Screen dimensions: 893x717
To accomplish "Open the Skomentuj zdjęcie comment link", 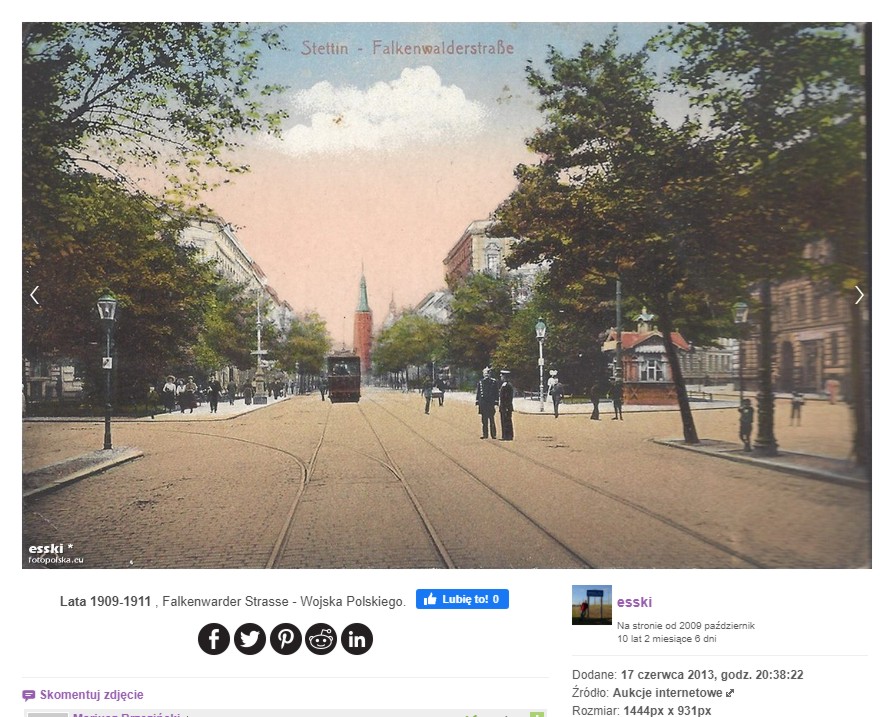I will pyautogui.click(x=92, y=695).
